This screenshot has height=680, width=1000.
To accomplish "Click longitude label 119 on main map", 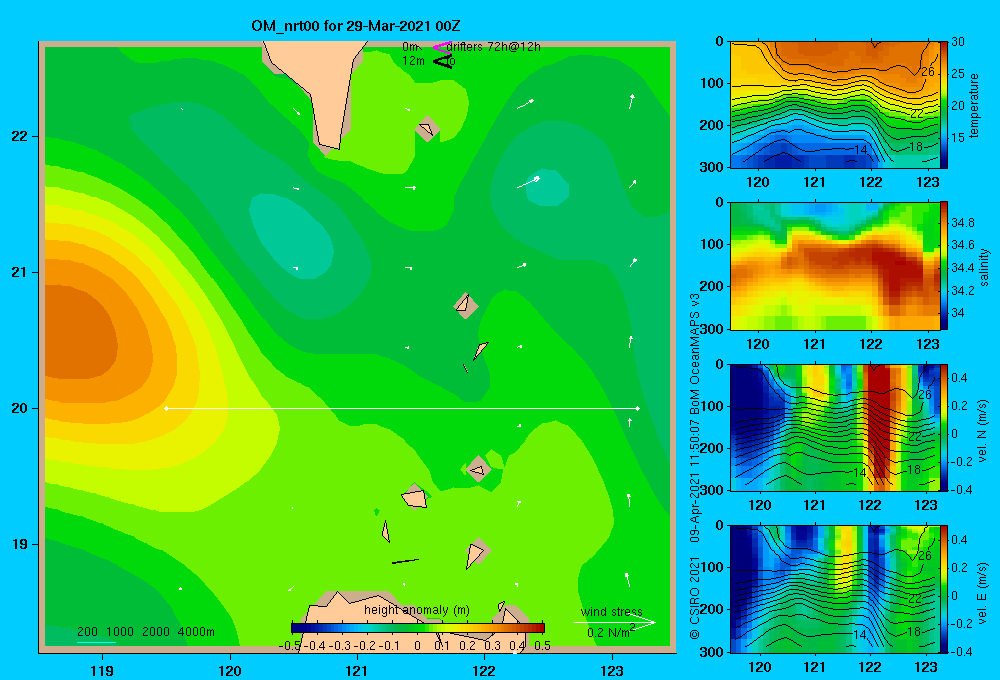I will (x=102, y=671).
